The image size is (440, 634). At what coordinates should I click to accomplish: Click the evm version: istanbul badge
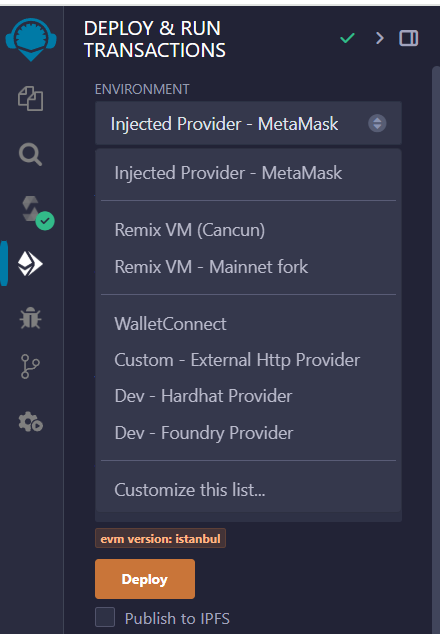[x=160, y=539]
